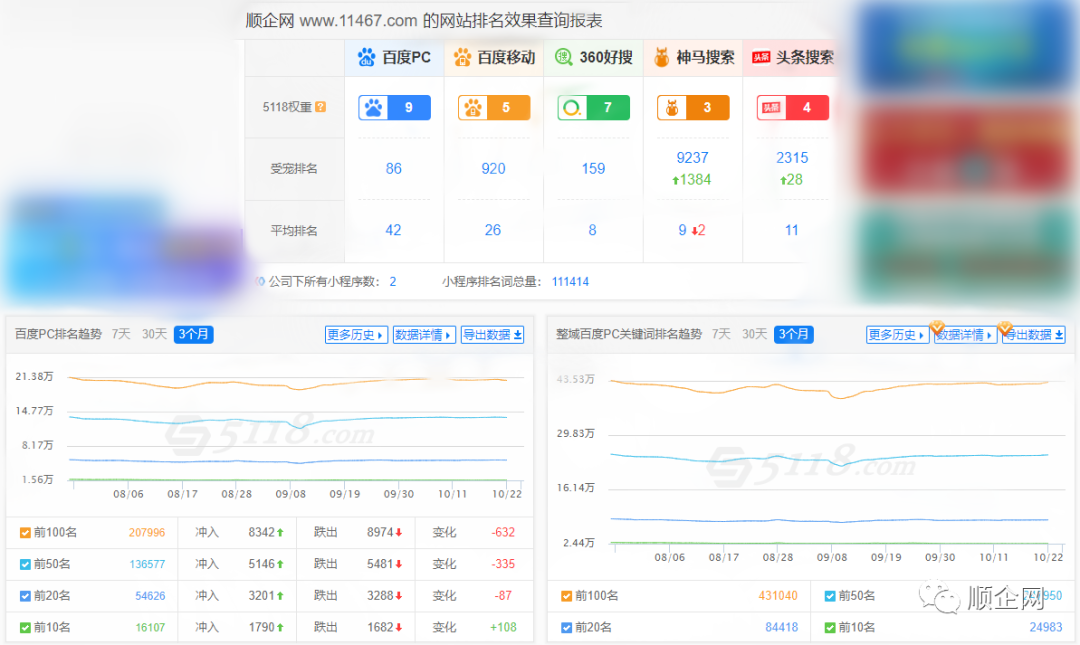Click 变化 value -335 in 前50名 row
The height and width of the screenshot is (645, 1080).
[503, 564]
